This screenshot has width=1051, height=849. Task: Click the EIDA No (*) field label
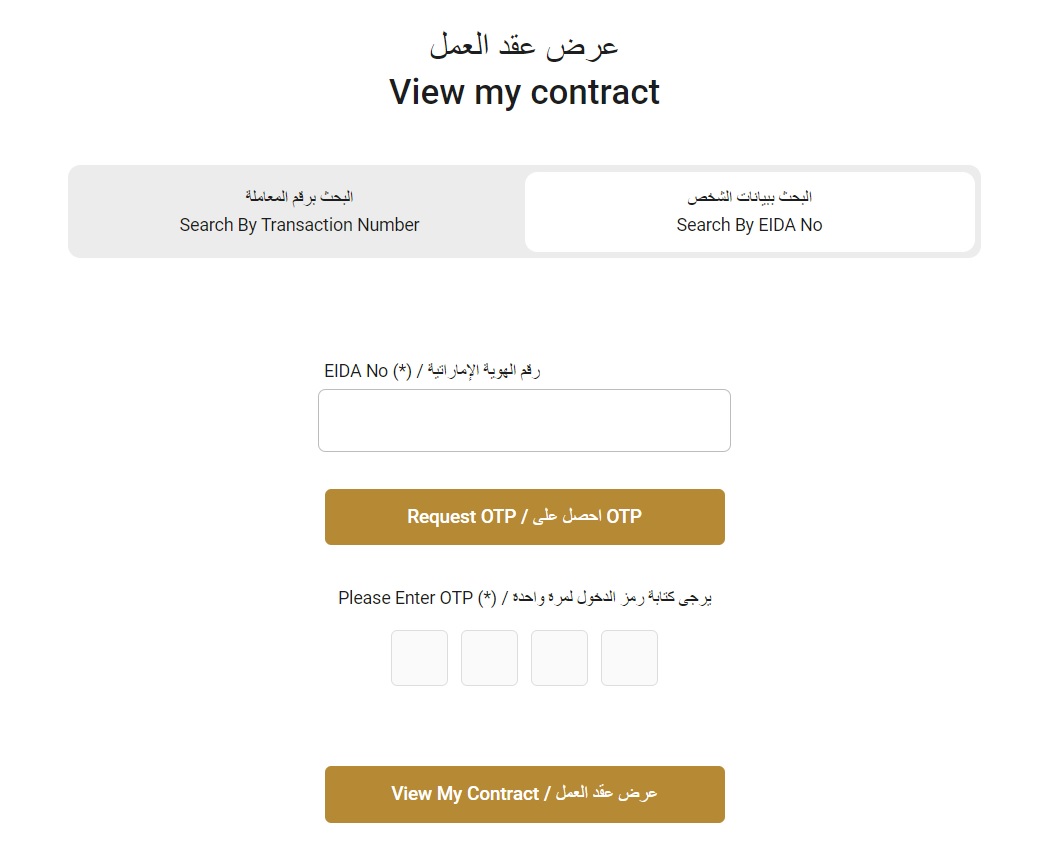pyautogui.click(x=432, y=369)
